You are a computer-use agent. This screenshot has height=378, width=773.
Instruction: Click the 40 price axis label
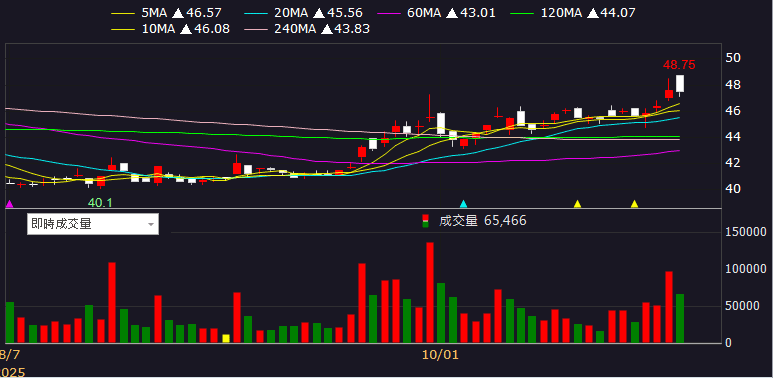[734, 189]
